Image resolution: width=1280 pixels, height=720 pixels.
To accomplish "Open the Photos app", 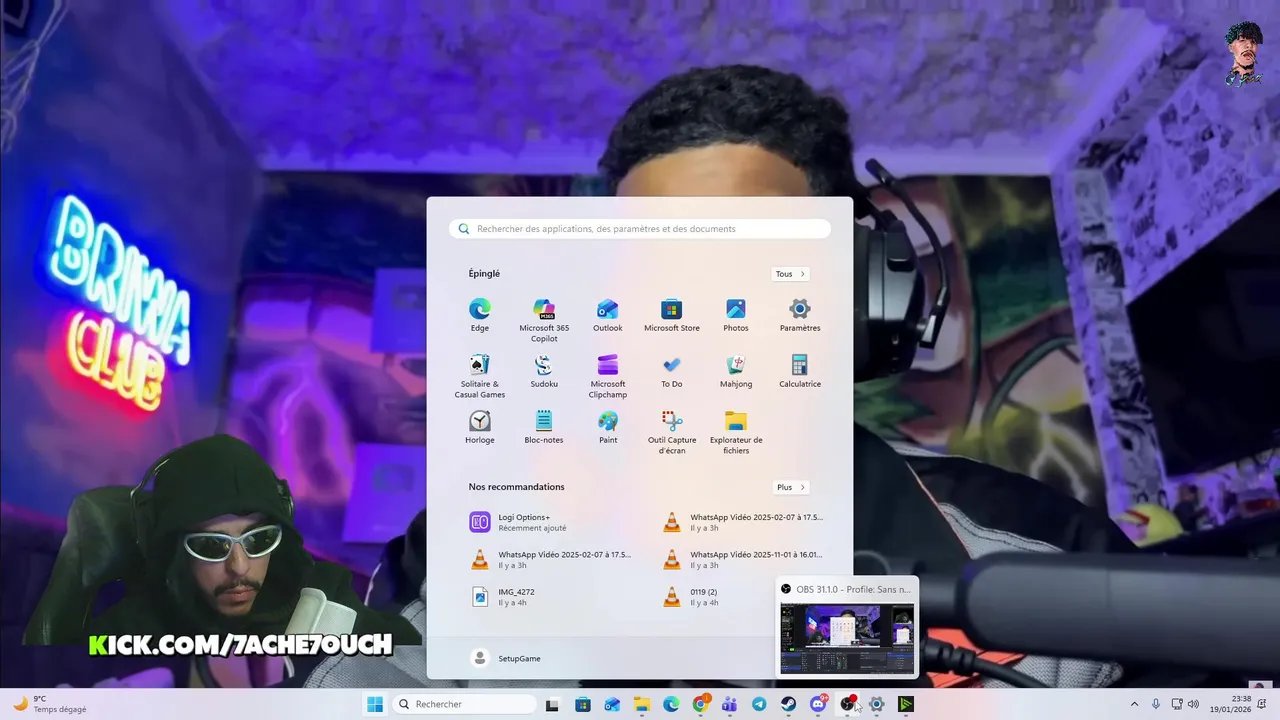I will coord(736,315).
